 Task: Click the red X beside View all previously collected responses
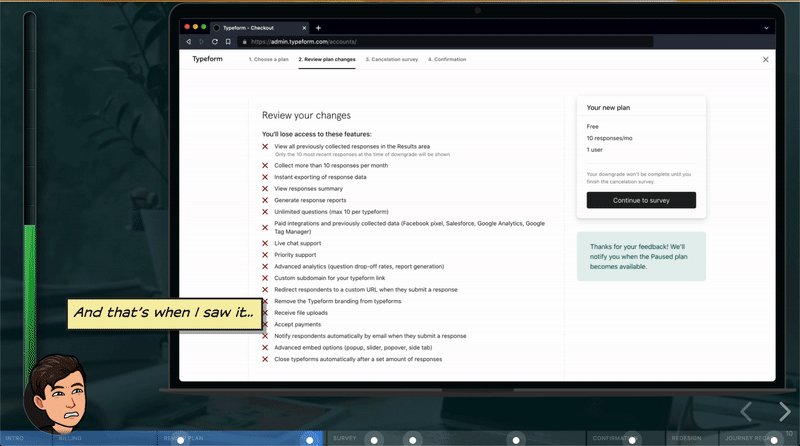265,146
